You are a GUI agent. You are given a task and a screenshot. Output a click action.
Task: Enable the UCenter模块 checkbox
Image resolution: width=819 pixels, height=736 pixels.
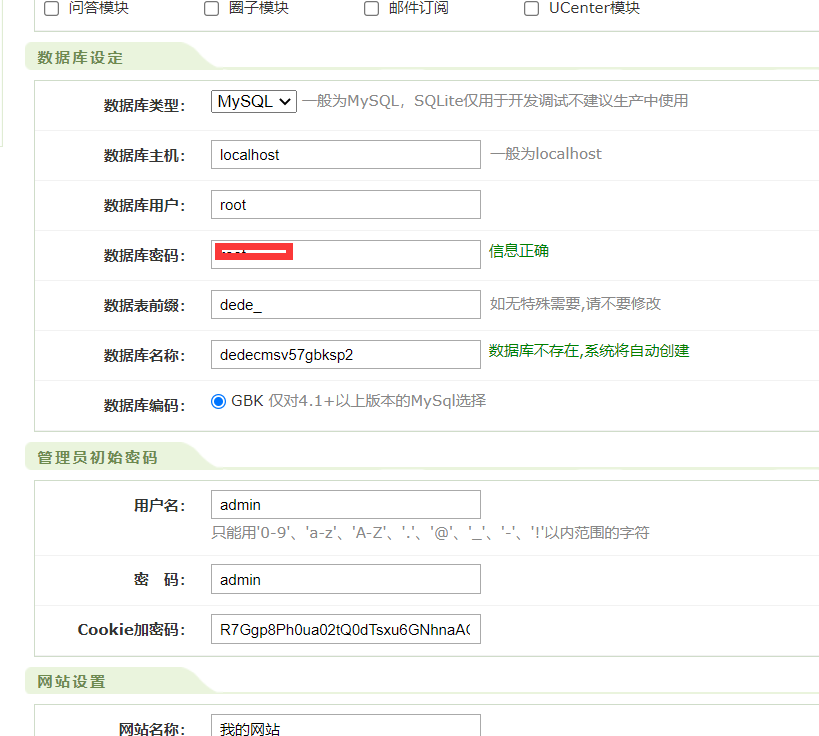click(x=531, y=8)
